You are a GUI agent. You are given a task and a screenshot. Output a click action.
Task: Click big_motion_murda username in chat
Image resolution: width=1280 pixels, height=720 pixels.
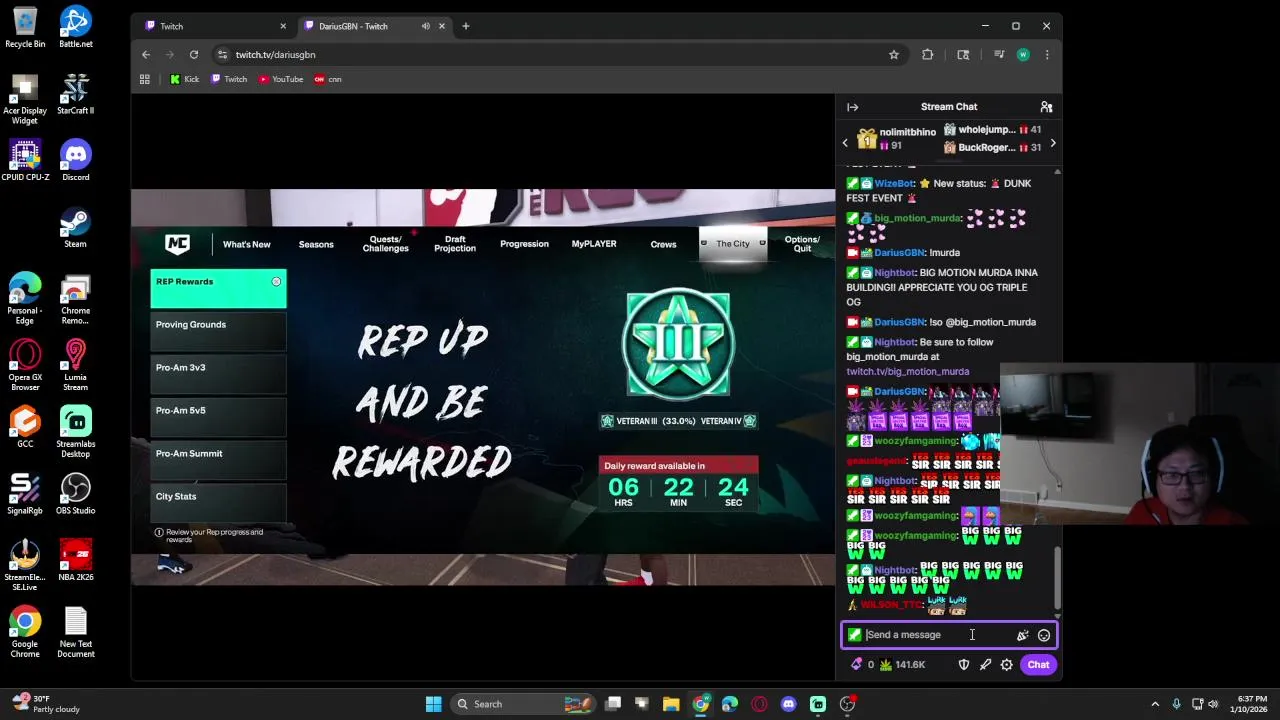918,218
